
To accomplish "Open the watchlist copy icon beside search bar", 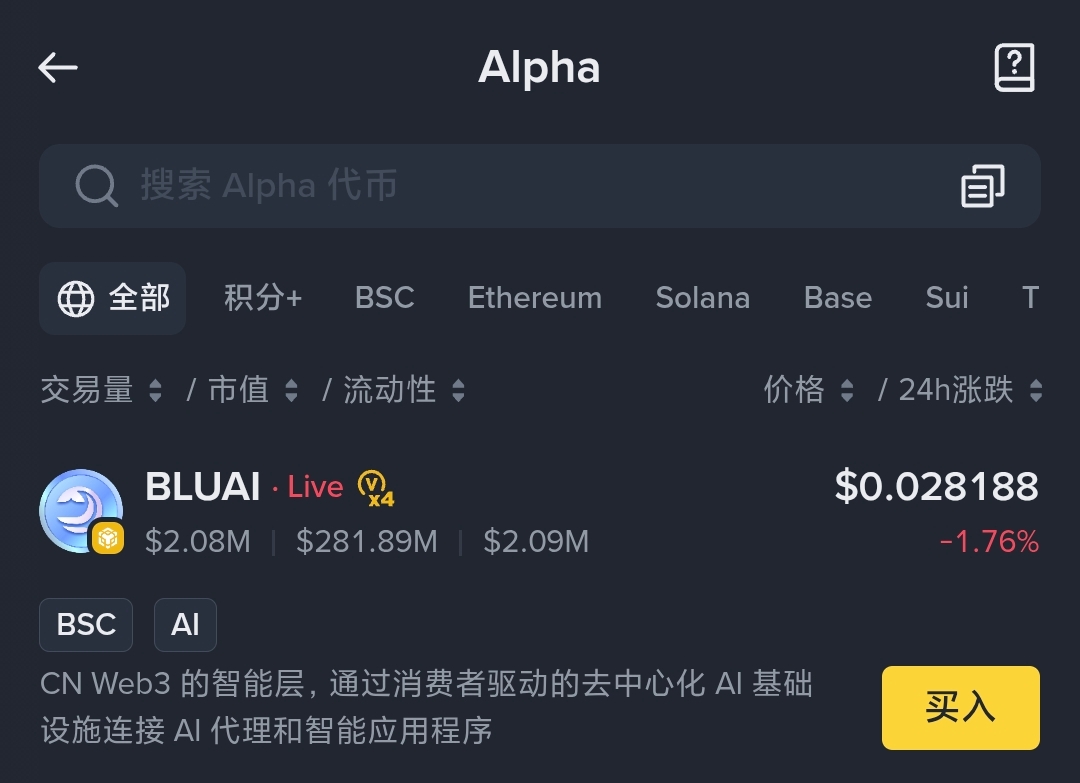I will pos(982,185).
